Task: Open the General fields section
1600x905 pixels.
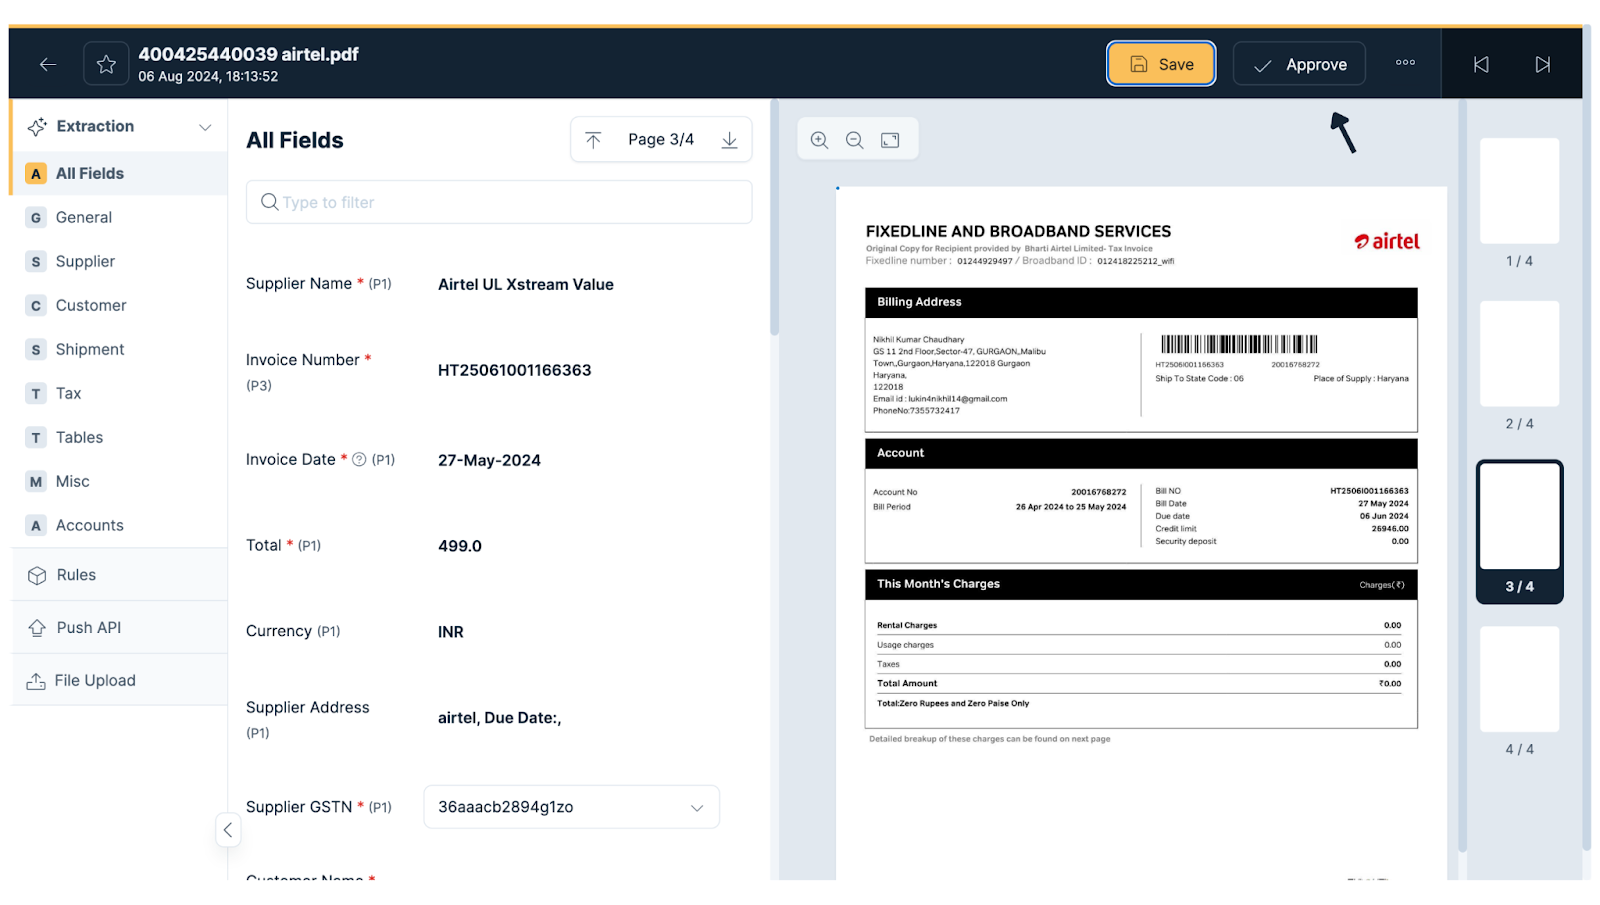Action: (x=119, y=217)
